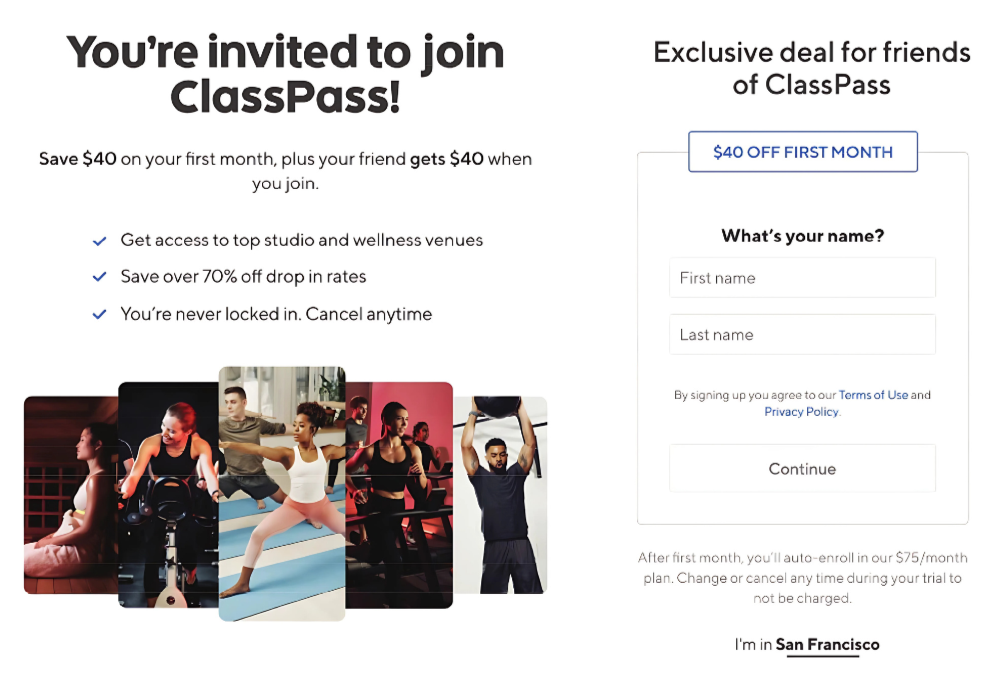Click the $40 OFF FIRST MONTH badge

click(803, 152)
